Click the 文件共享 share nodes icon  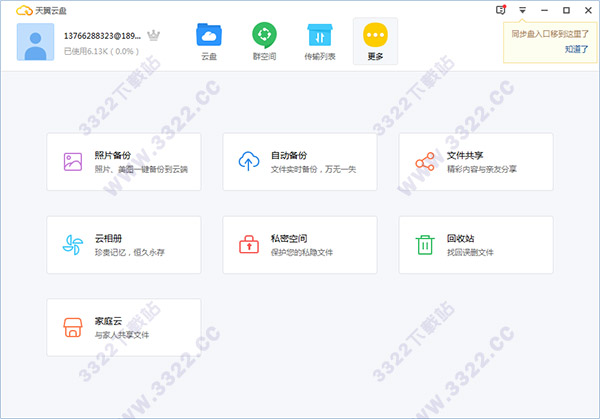point(425,161)
